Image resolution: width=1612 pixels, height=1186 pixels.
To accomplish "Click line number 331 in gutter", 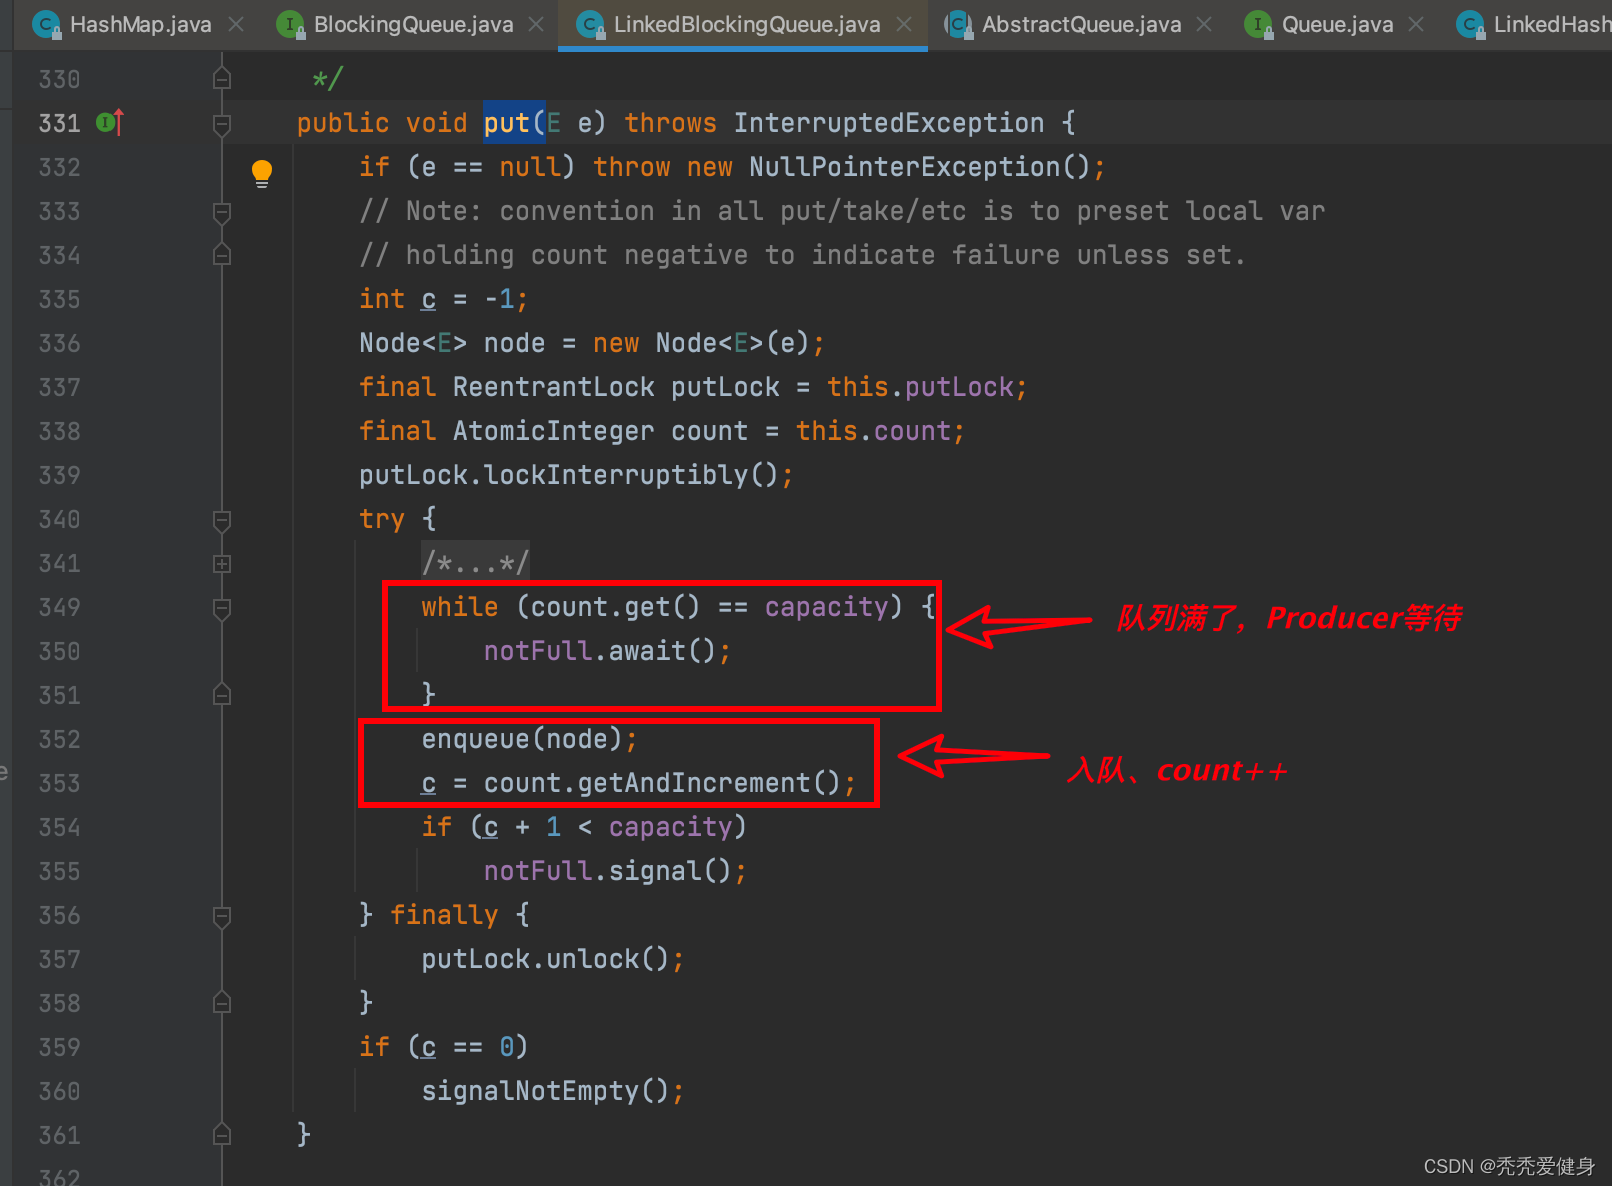I will (x=59, y=123).
